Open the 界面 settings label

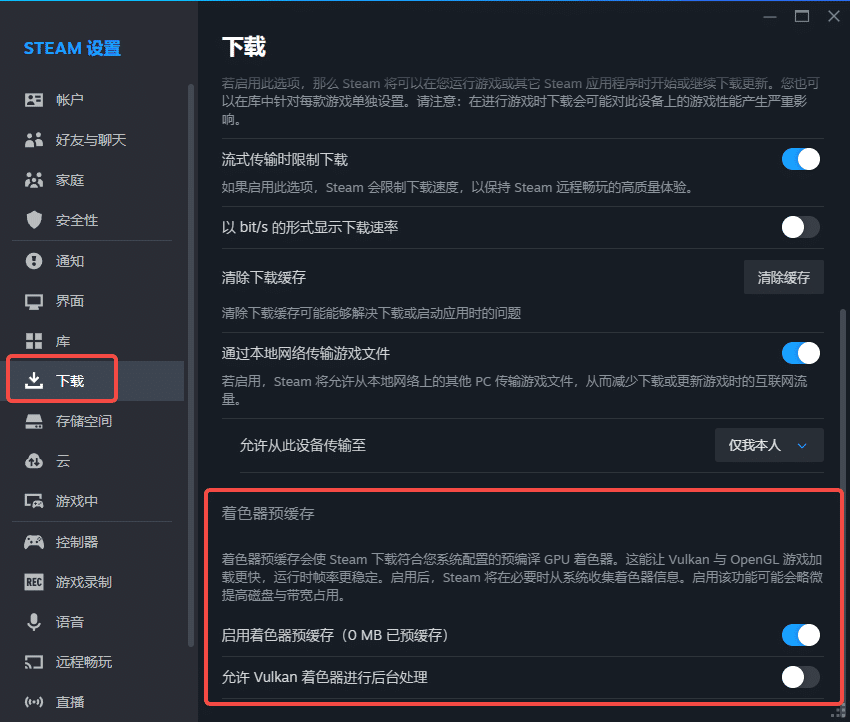pyautogui.click(x=70, y=301)
